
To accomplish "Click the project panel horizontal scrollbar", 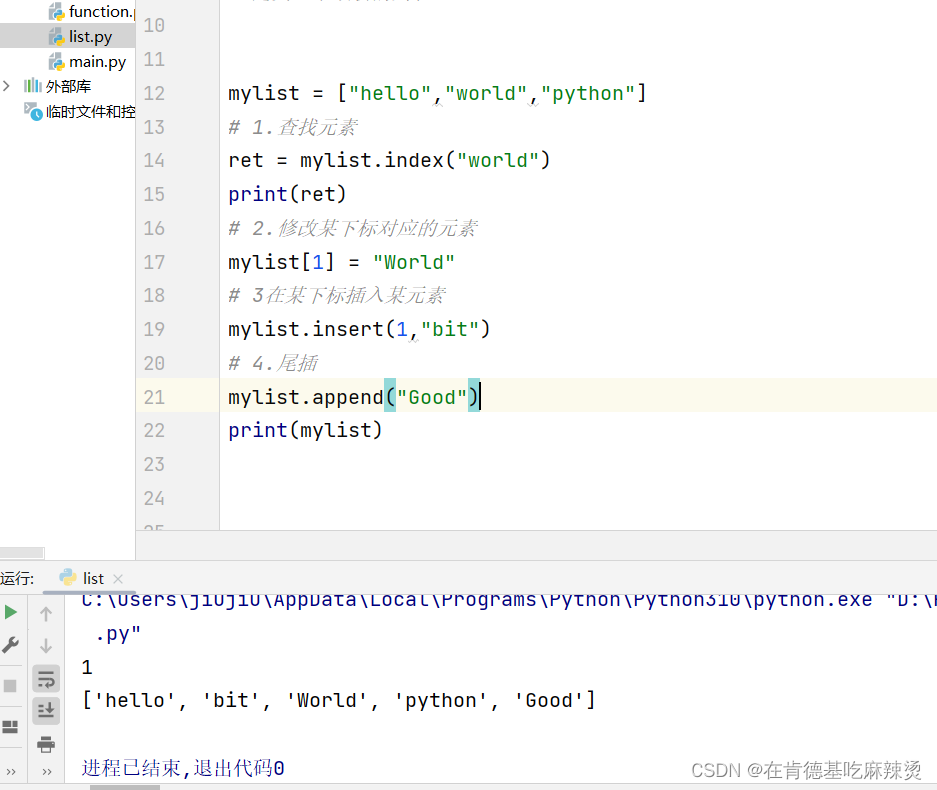I will (22, 553).
